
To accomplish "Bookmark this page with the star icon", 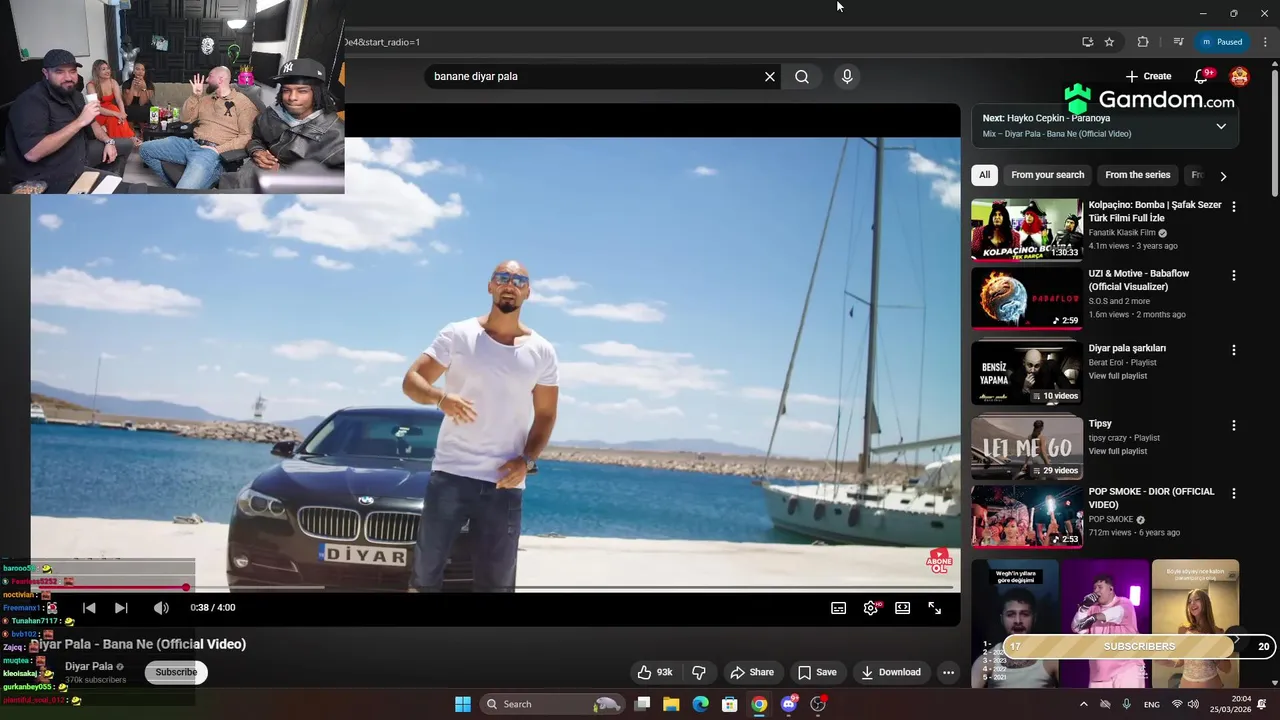I will click(1109, 42).
